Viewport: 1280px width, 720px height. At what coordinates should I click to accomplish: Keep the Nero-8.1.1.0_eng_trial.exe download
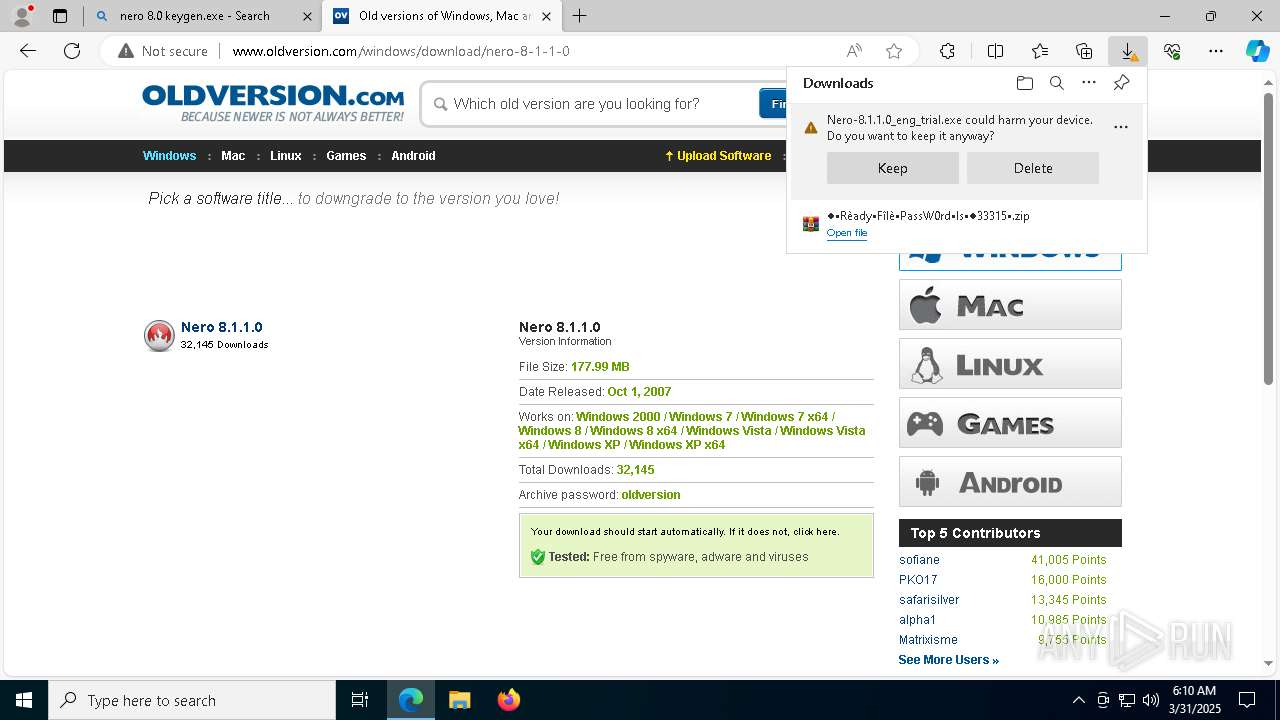pyautogui.click(x=893, y=168)
